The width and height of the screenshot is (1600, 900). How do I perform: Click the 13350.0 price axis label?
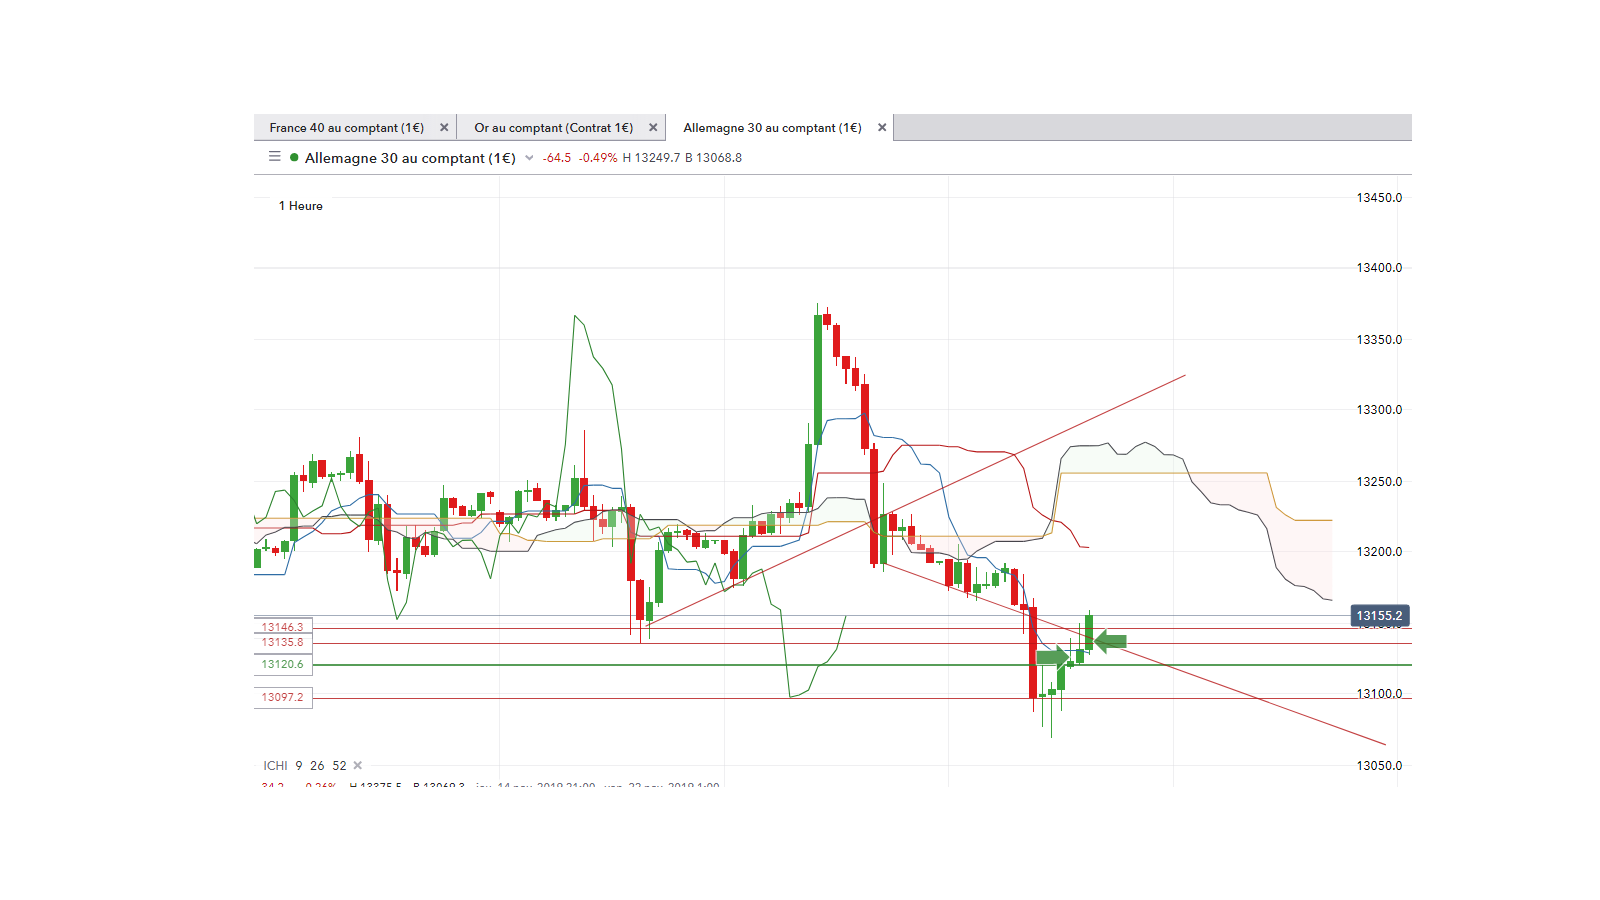pos(1379,340)
